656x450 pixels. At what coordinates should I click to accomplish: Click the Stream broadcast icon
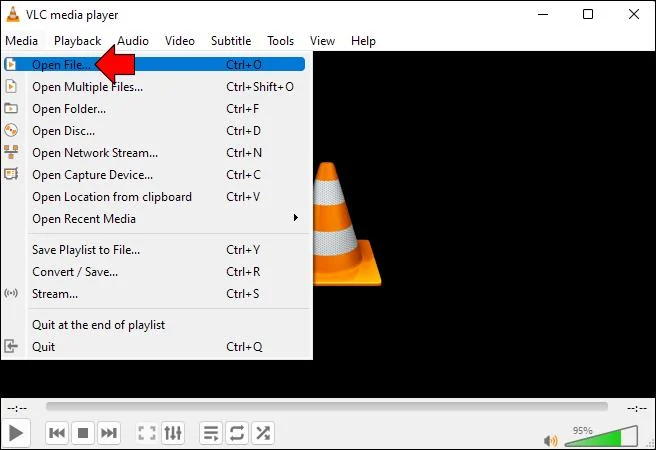click(x=11, y=293)
